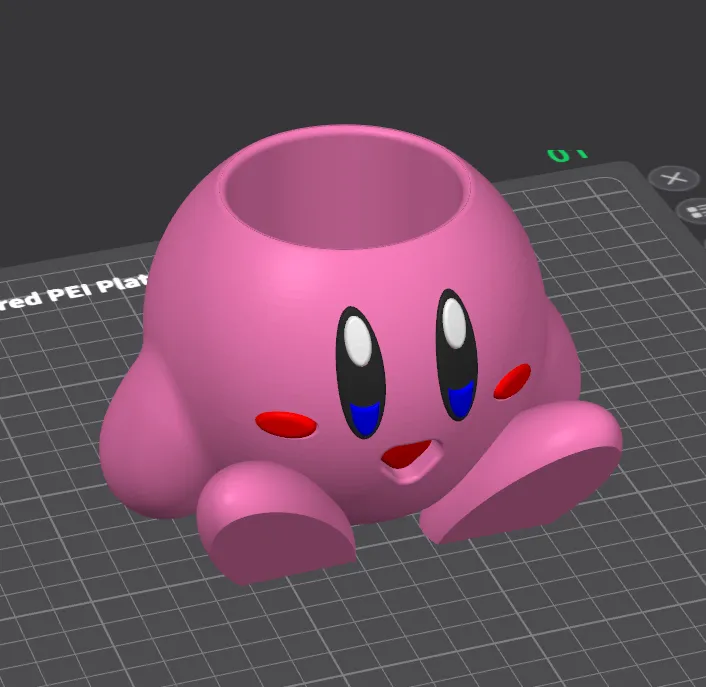Click the plate's list-style icon below X
The width and height of the screenshot is (706, 687).
(693, 211)
